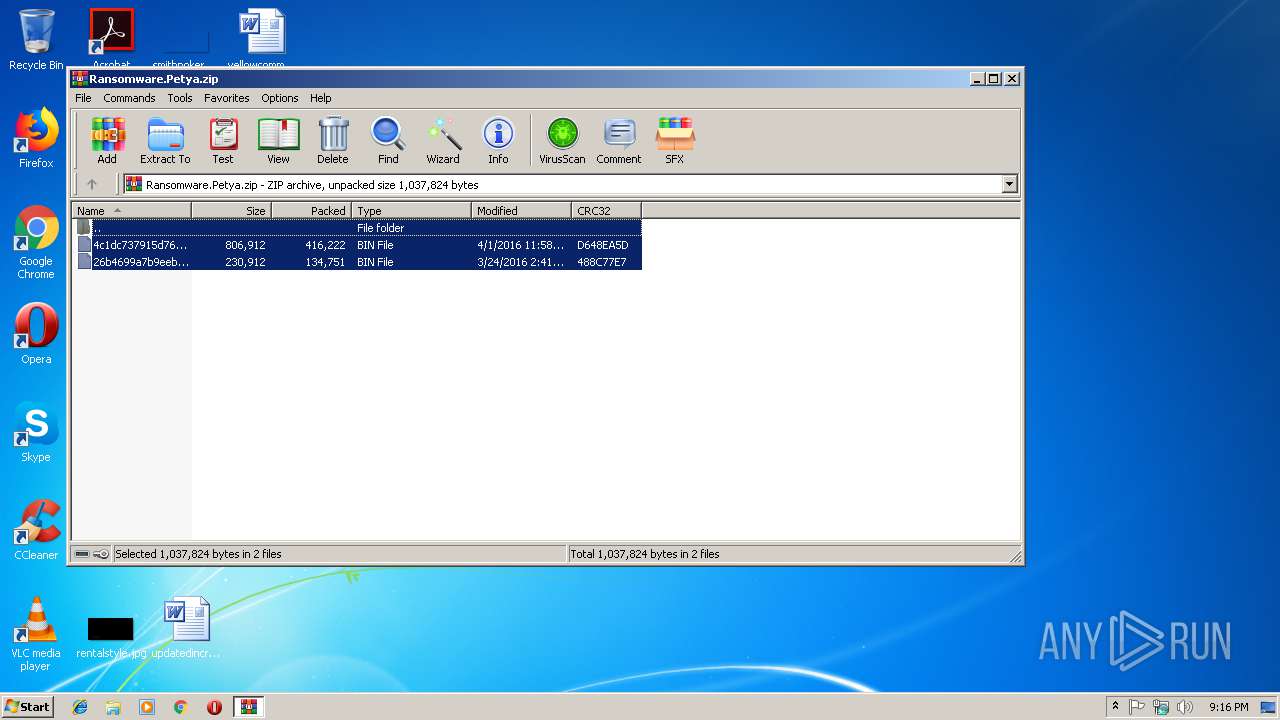Sort by the Modified column header
Image resolution: width=1280 pixels, height=720 pixels.
(x=521, y=210)
